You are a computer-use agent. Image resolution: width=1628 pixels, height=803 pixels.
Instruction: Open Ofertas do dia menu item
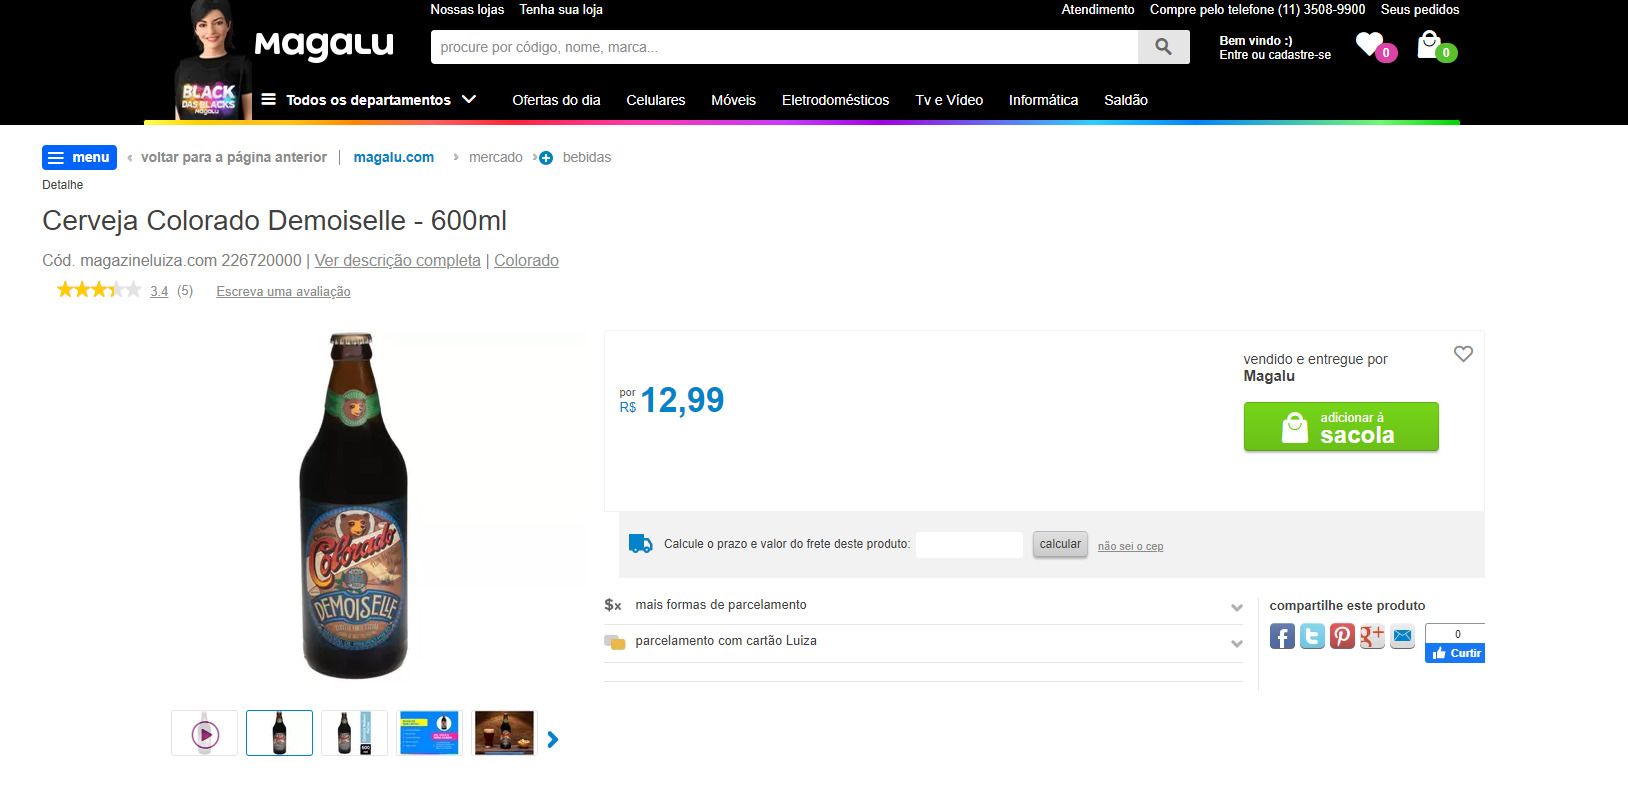coord(556,100)
